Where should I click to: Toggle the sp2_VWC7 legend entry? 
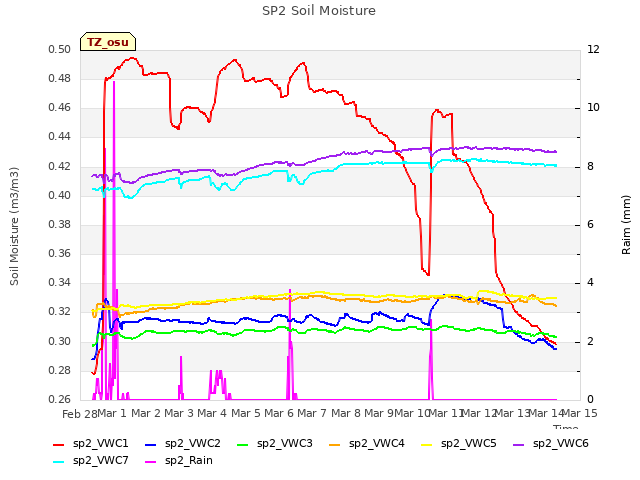[x=91, y=461]
